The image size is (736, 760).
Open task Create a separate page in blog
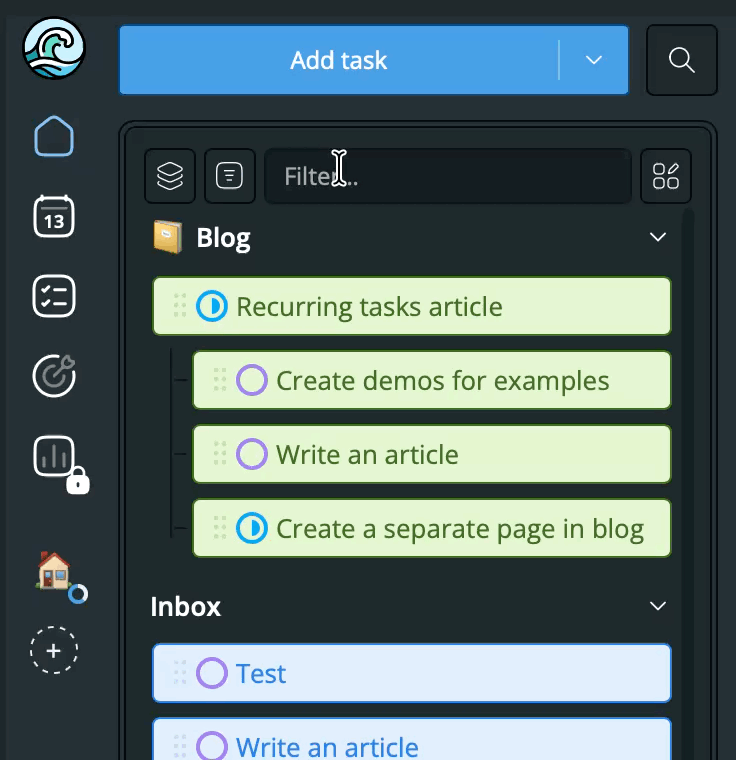tap(432, 528)
